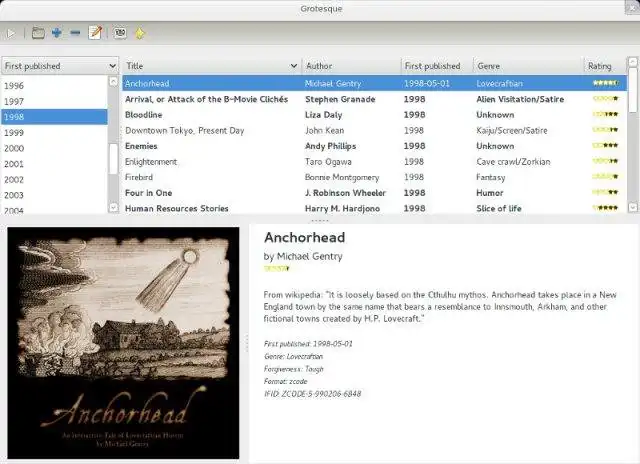Image resolution: width=640 pixels, height=464 pixels.
Task: Click author J. Robinson Wheeler cell
Action: pos(345,193)
